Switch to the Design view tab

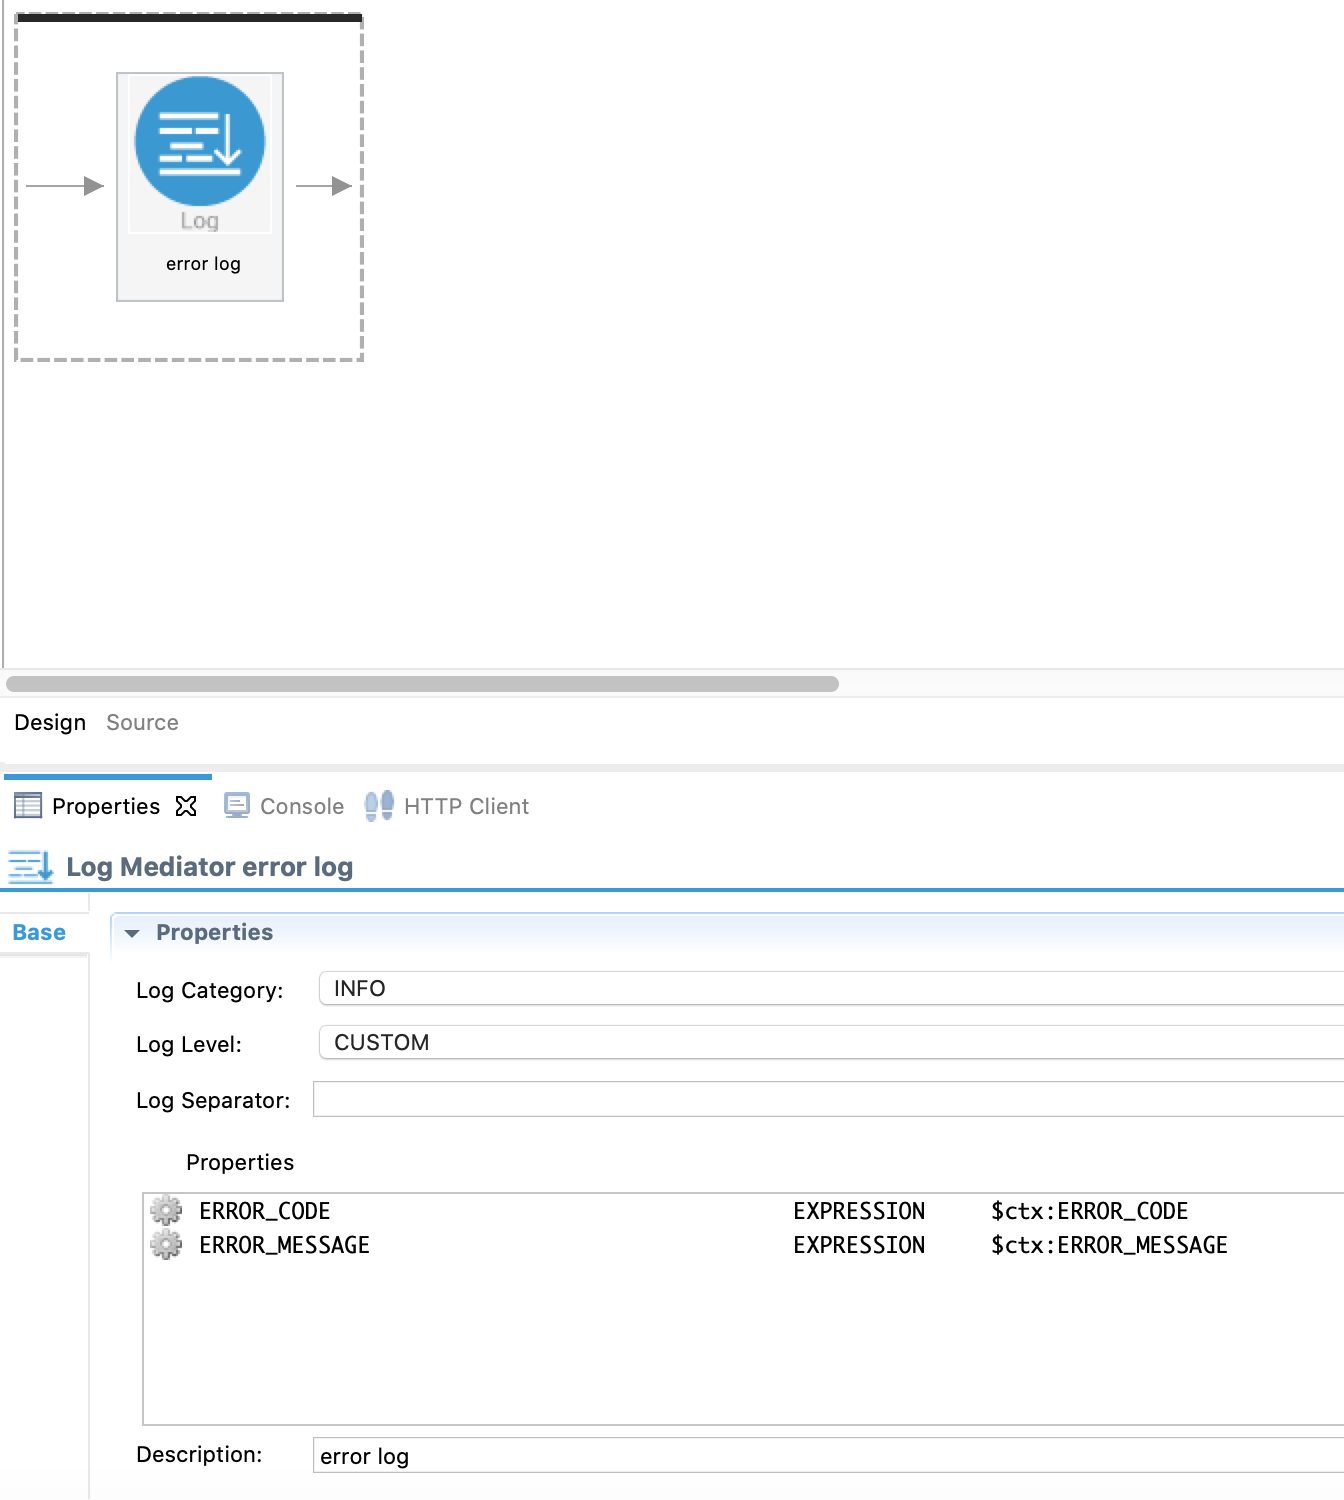point(50,722)
